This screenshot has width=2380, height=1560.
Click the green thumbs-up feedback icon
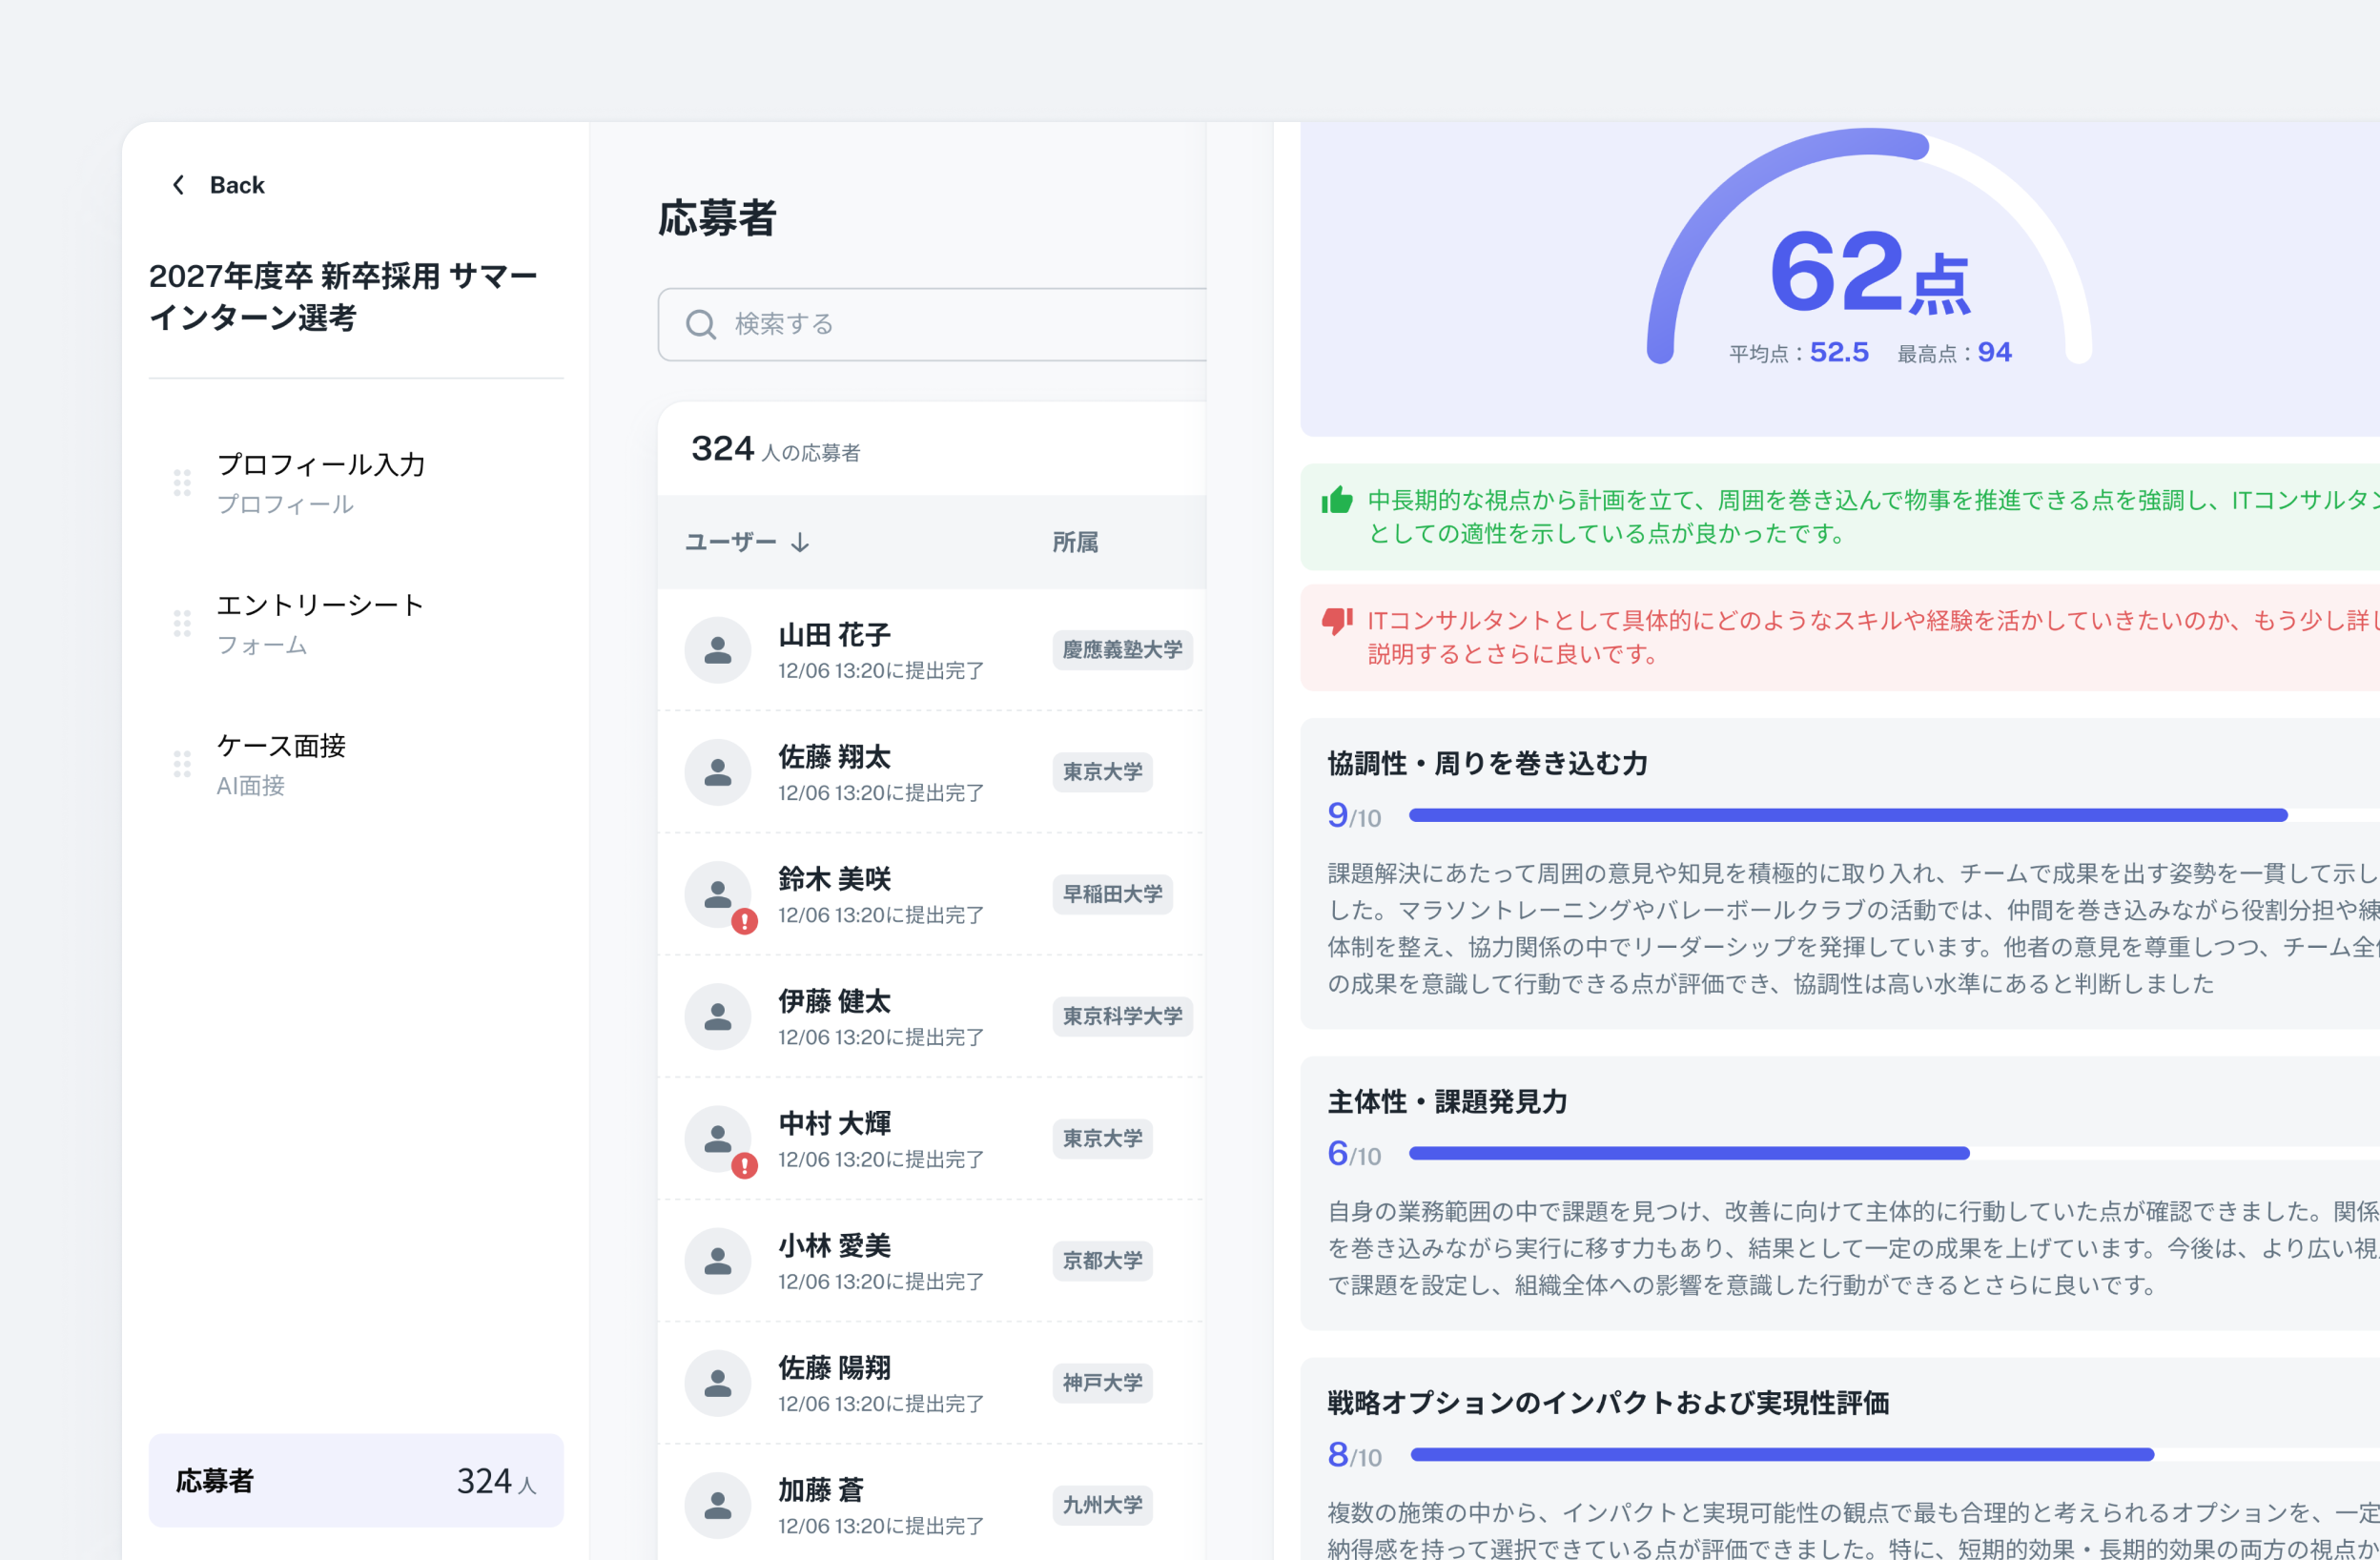pyautogui.click(x=1337, y=500)
